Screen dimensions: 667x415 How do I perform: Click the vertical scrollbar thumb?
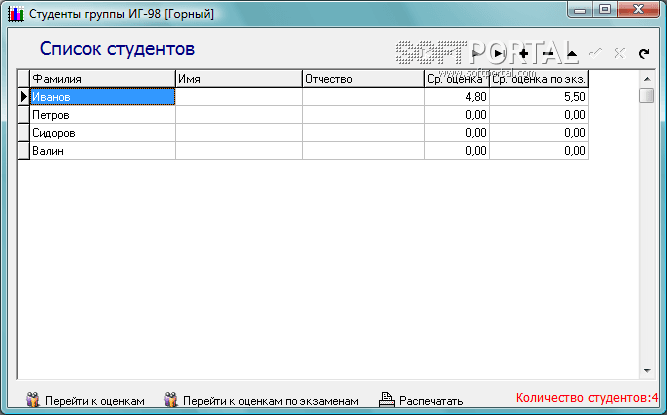pyautogui.click(x=647, y=95)
